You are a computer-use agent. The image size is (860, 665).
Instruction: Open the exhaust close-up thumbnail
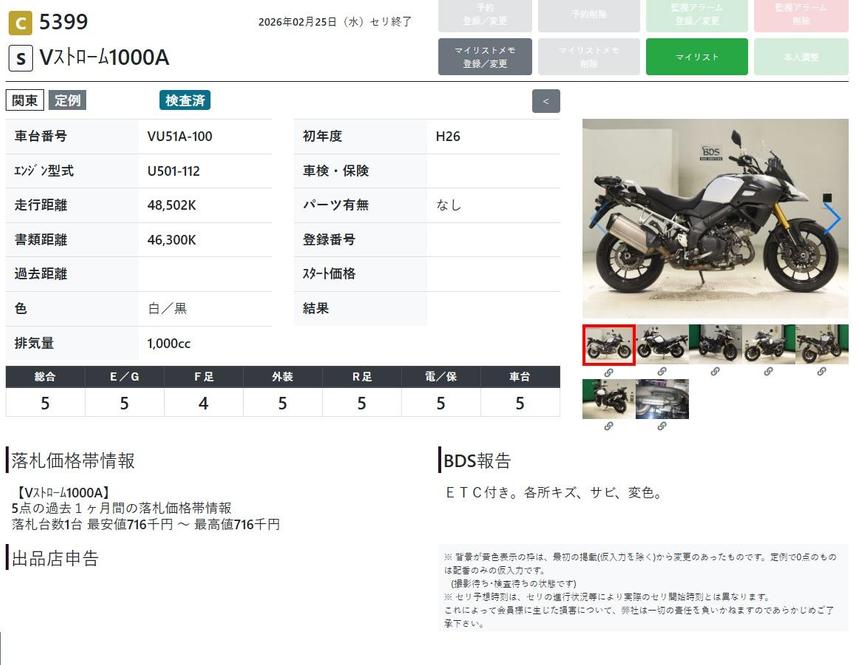(x=662, y=399)
